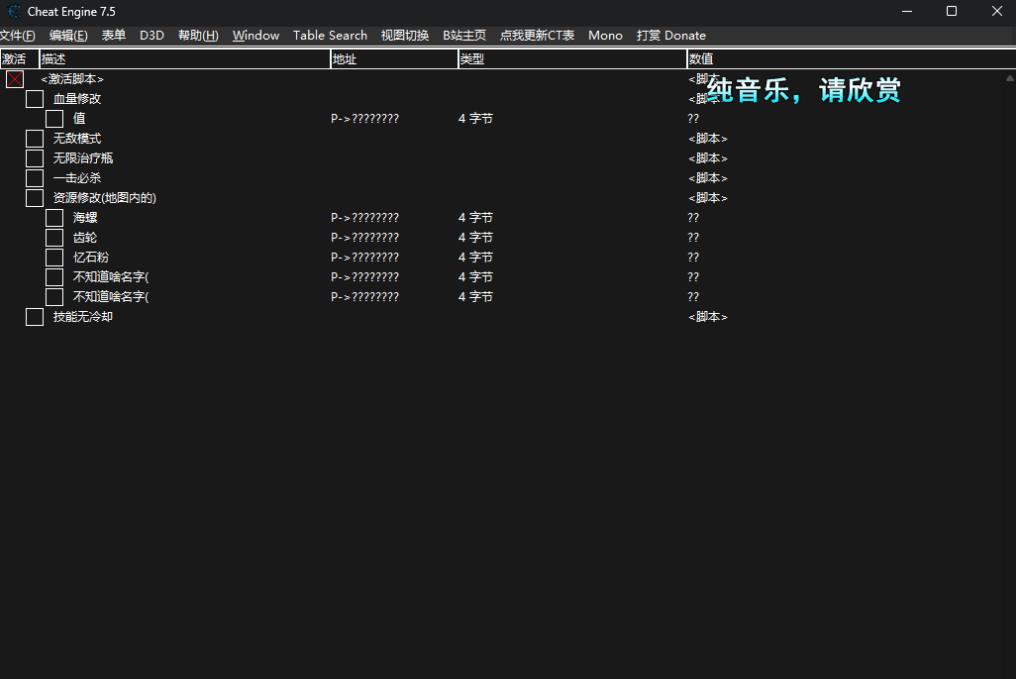Click the <脚本> value of 一击必杀 row

tap(708, 178)
